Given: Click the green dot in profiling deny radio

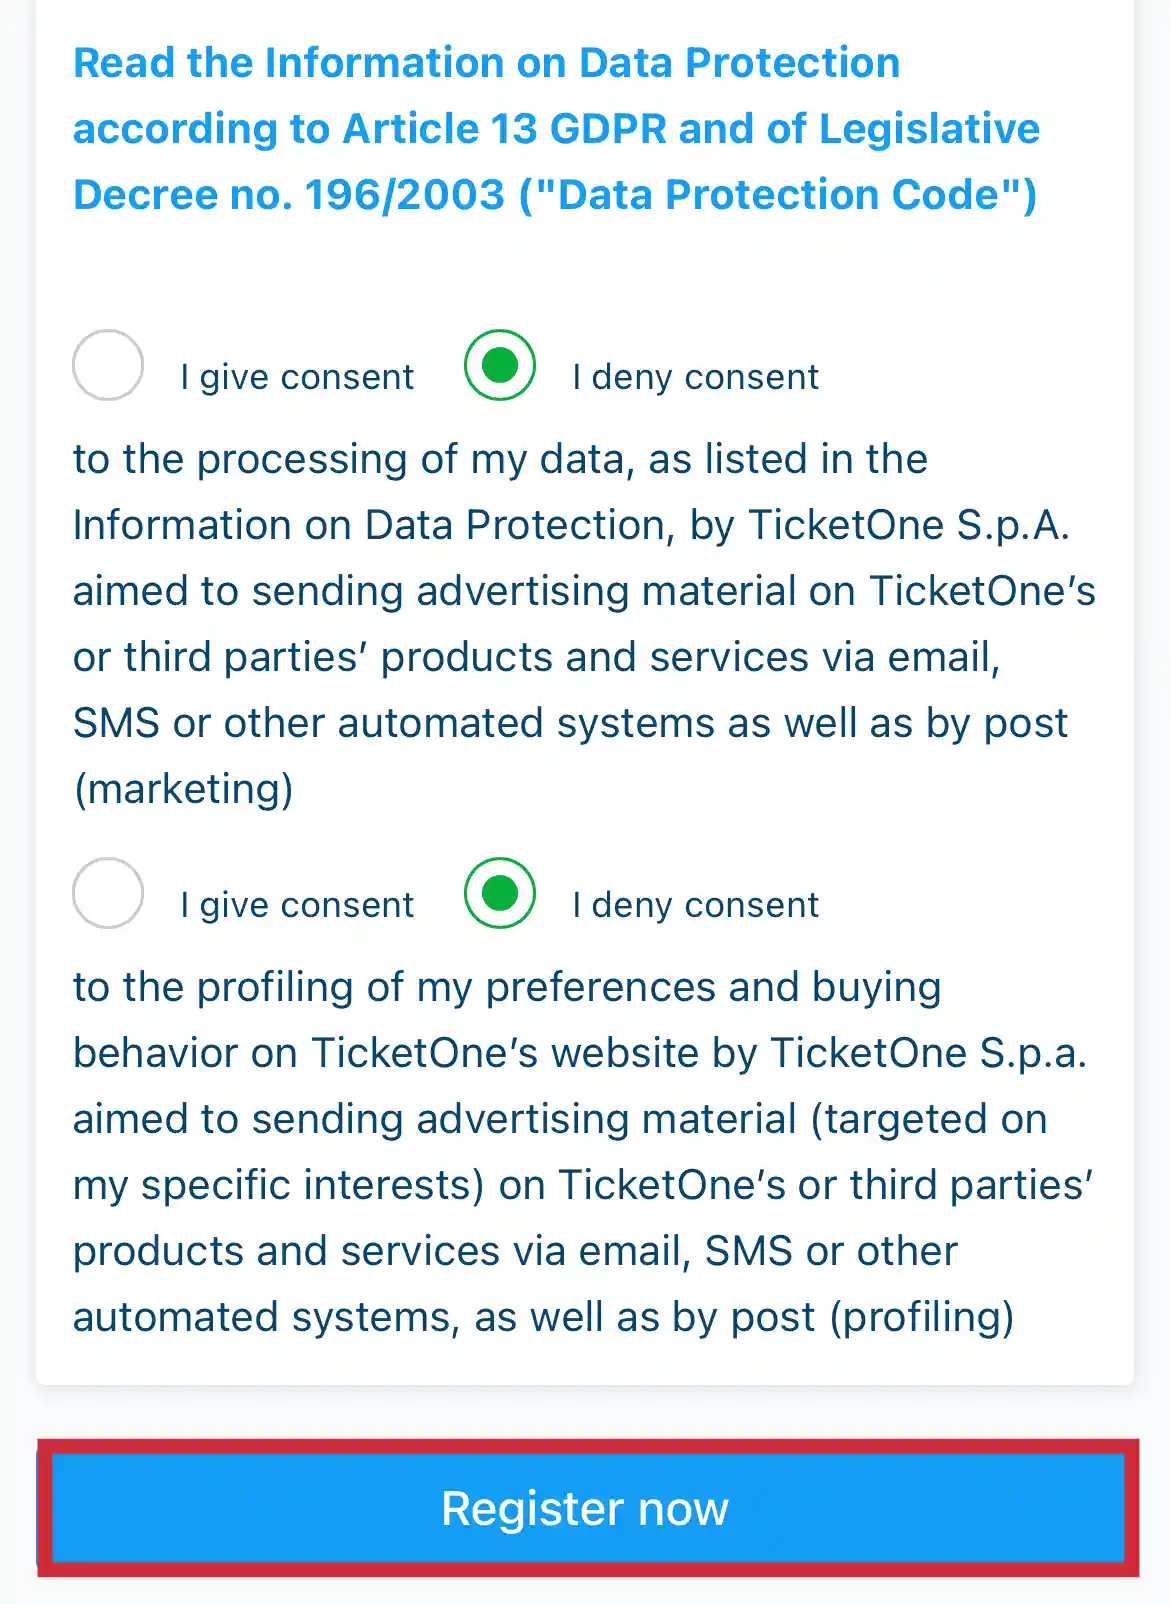Looking at the screenshot, I should (x=500, y=893).
